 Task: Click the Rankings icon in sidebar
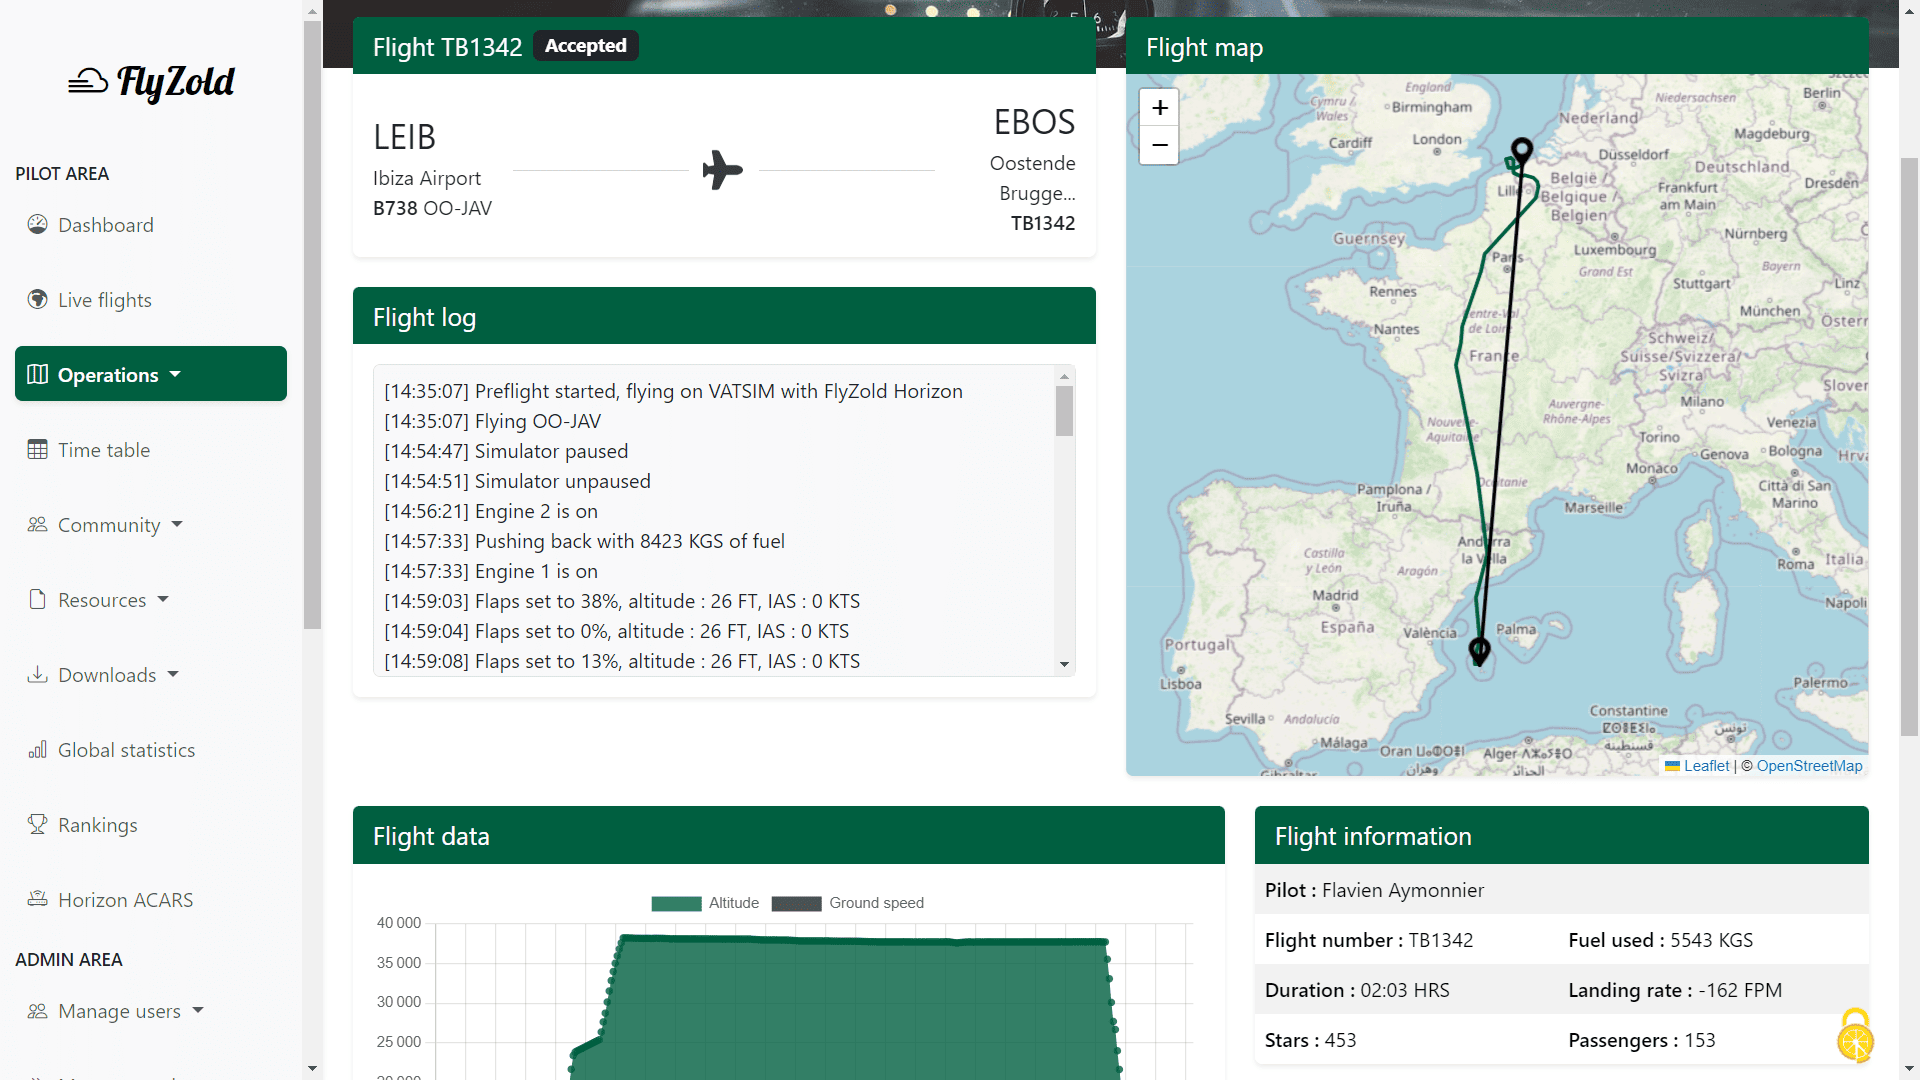click(x=38, y=824)
